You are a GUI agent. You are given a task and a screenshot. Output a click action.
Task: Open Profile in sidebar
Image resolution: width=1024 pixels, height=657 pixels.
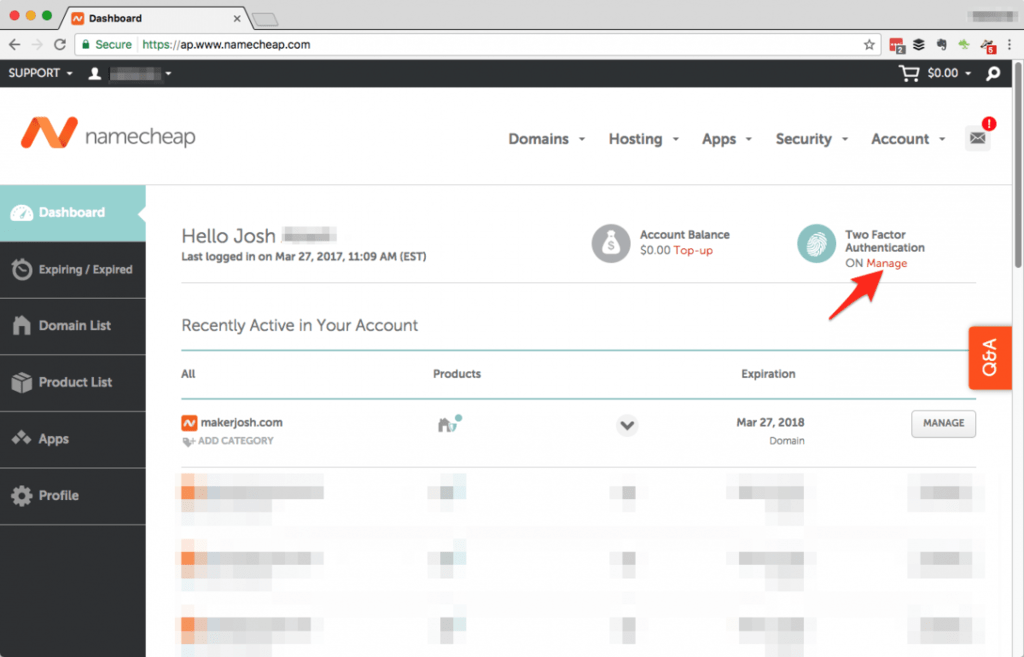tap(72, 496)
